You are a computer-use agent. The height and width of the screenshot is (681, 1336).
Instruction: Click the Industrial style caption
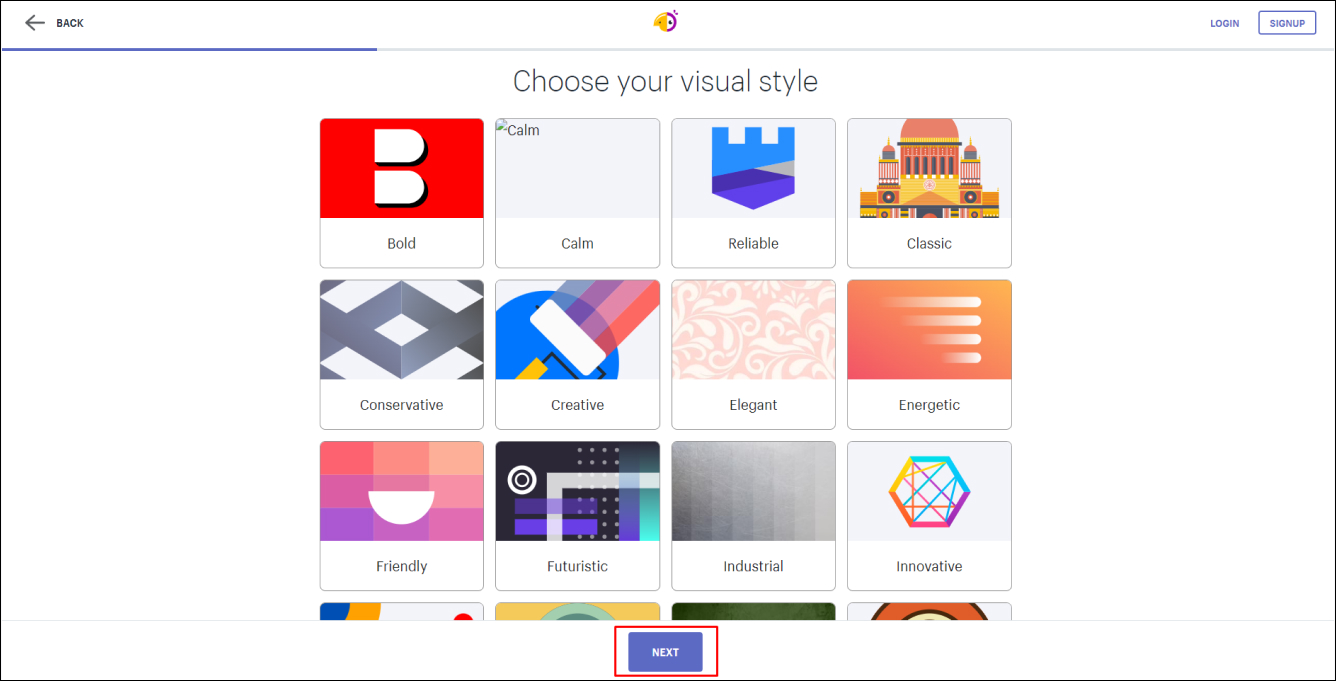point(753,566)
